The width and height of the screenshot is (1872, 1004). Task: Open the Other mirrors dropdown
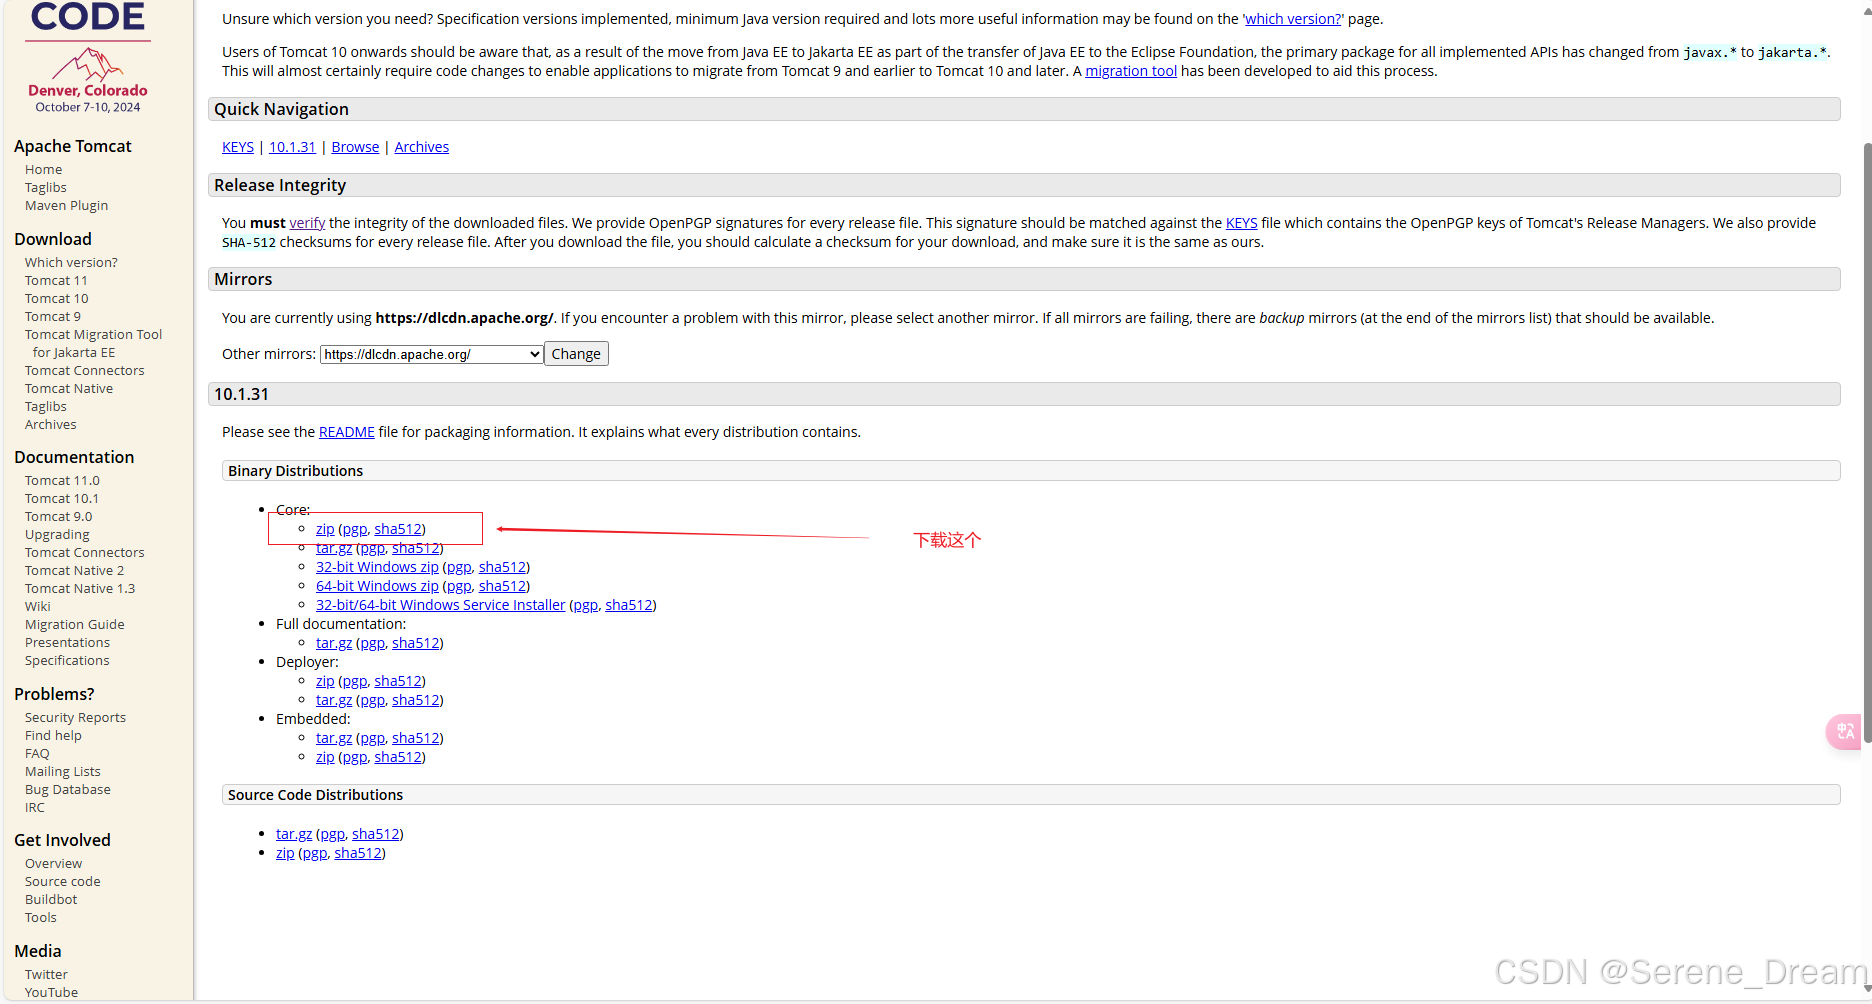click(x=432, y=354)
